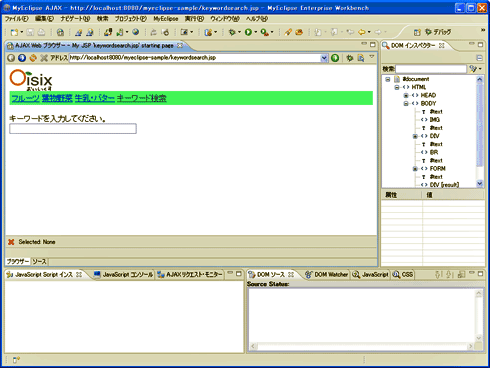Click the 属性 column header
The image size is (490, 368).
click(402, 195)
